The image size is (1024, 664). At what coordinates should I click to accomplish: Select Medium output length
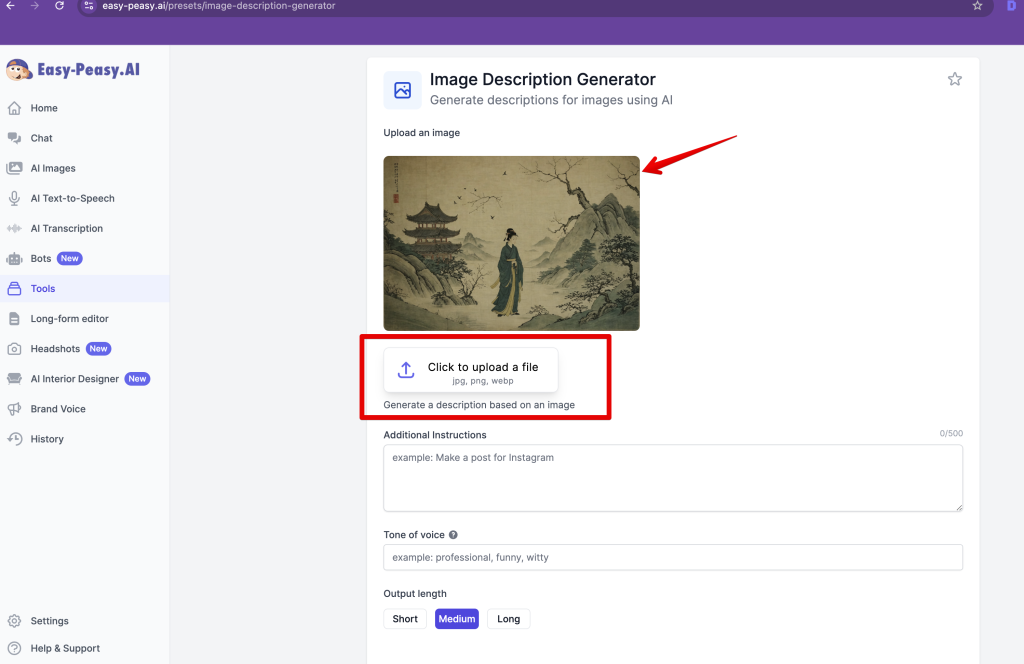point(457,619)
